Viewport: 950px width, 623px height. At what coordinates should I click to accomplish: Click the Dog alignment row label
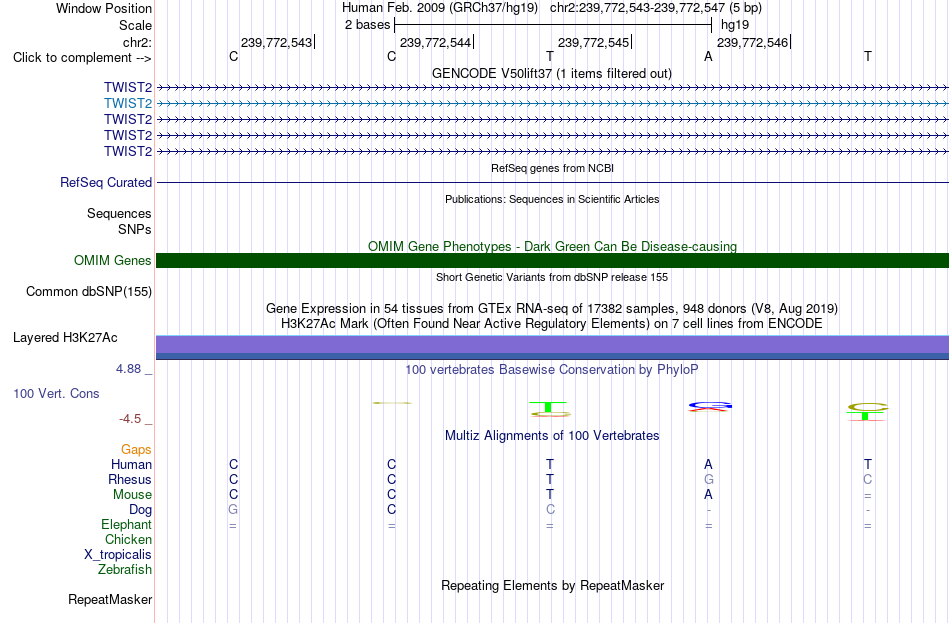(x=141, y=510)
